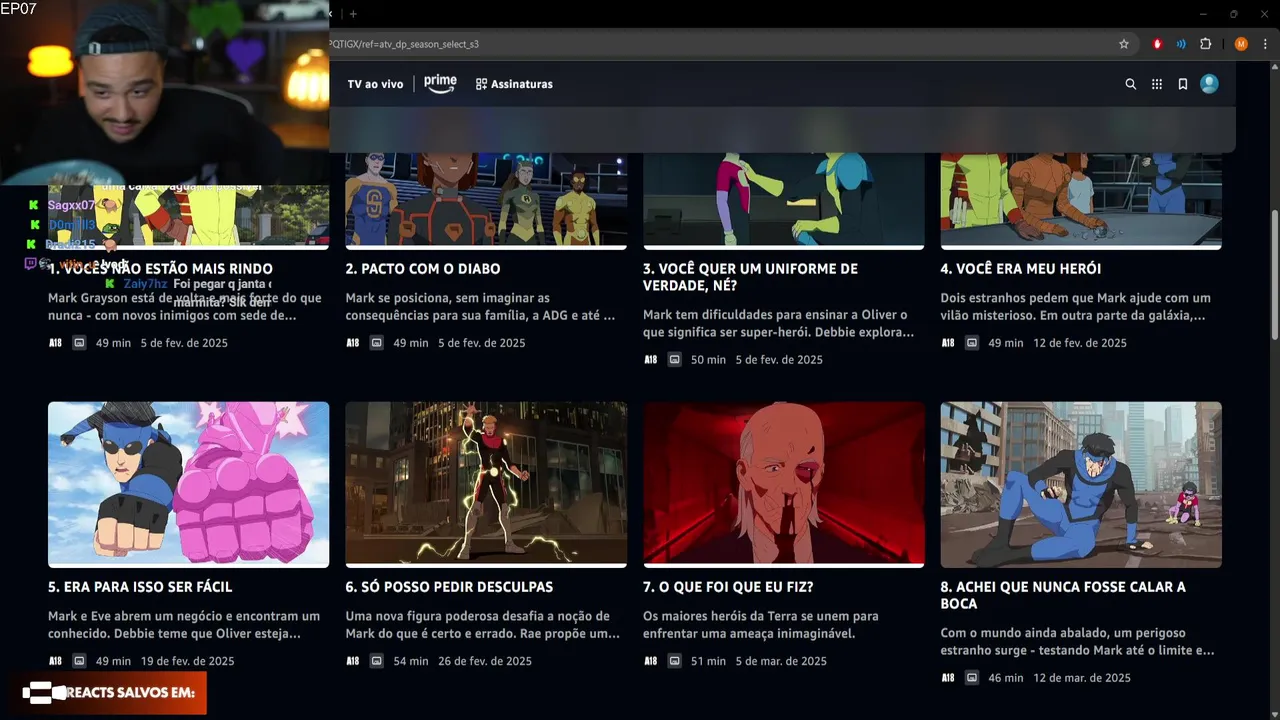
Task: Click the '54 min' duration of episode 6
Action: (411, 661)
